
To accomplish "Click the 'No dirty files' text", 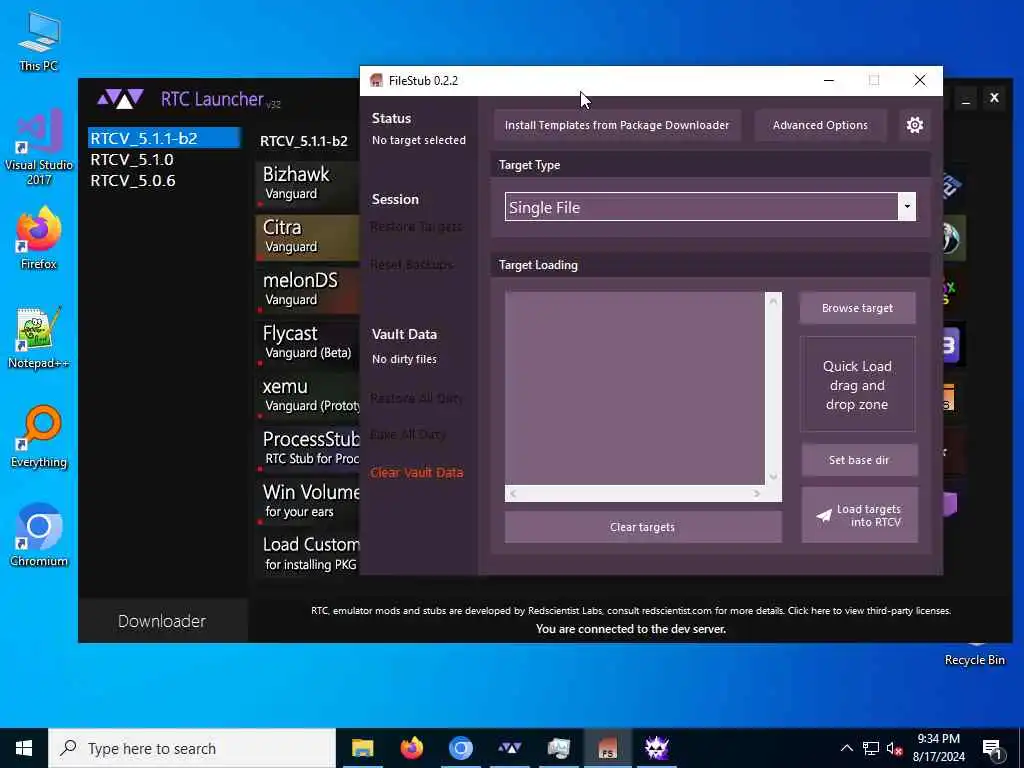I will pyautogui.click(x=404, y=359).
